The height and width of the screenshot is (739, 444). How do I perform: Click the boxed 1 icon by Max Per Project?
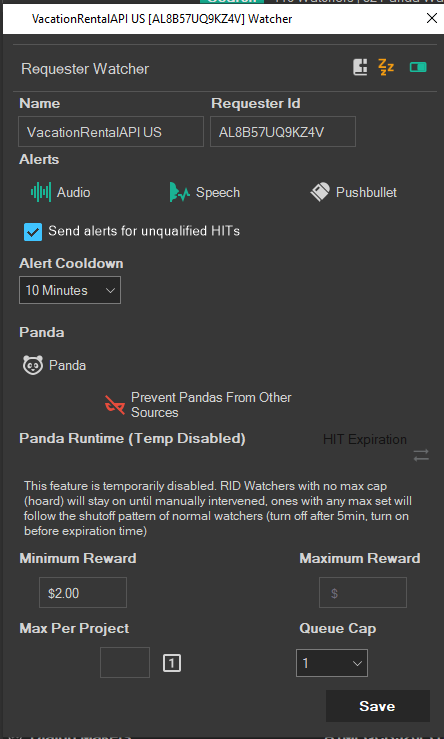[172, 664]
